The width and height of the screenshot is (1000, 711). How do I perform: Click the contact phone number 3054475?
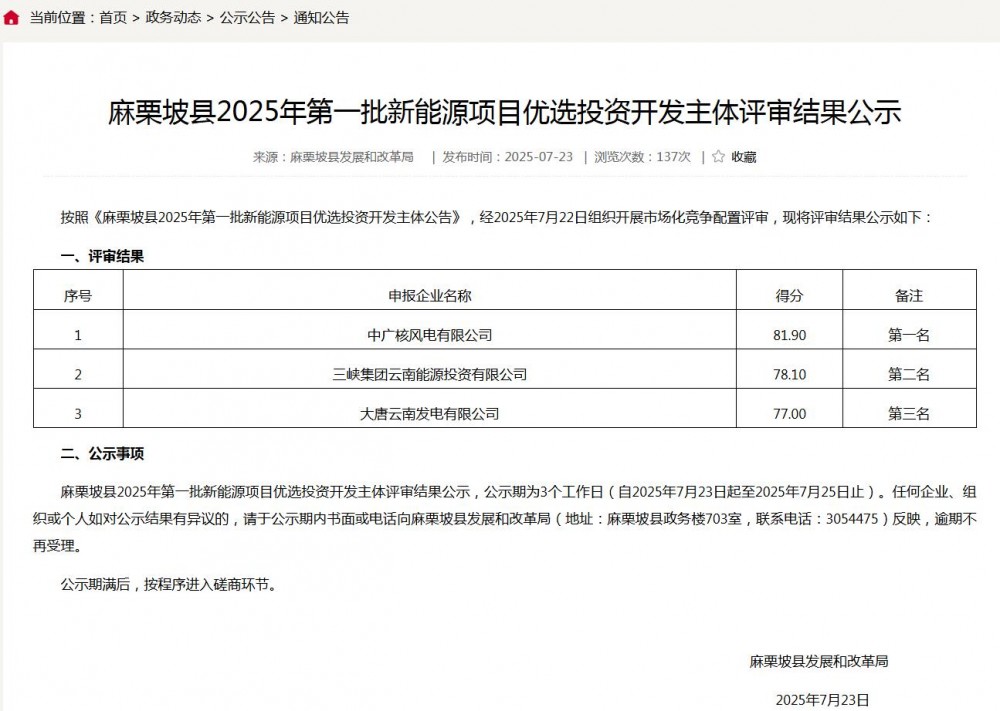pos(852,519)
